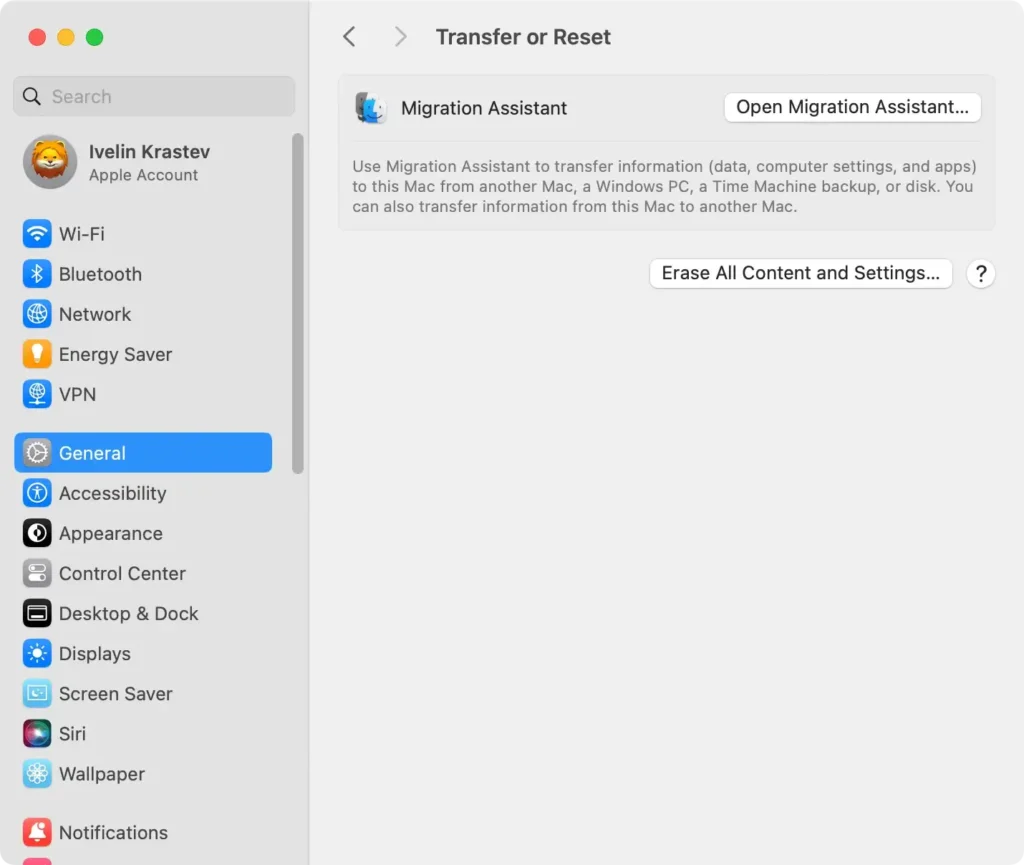Screen dimensions: 1024x865
Task: Select the Screen Saver label
Action: [116, 694]
